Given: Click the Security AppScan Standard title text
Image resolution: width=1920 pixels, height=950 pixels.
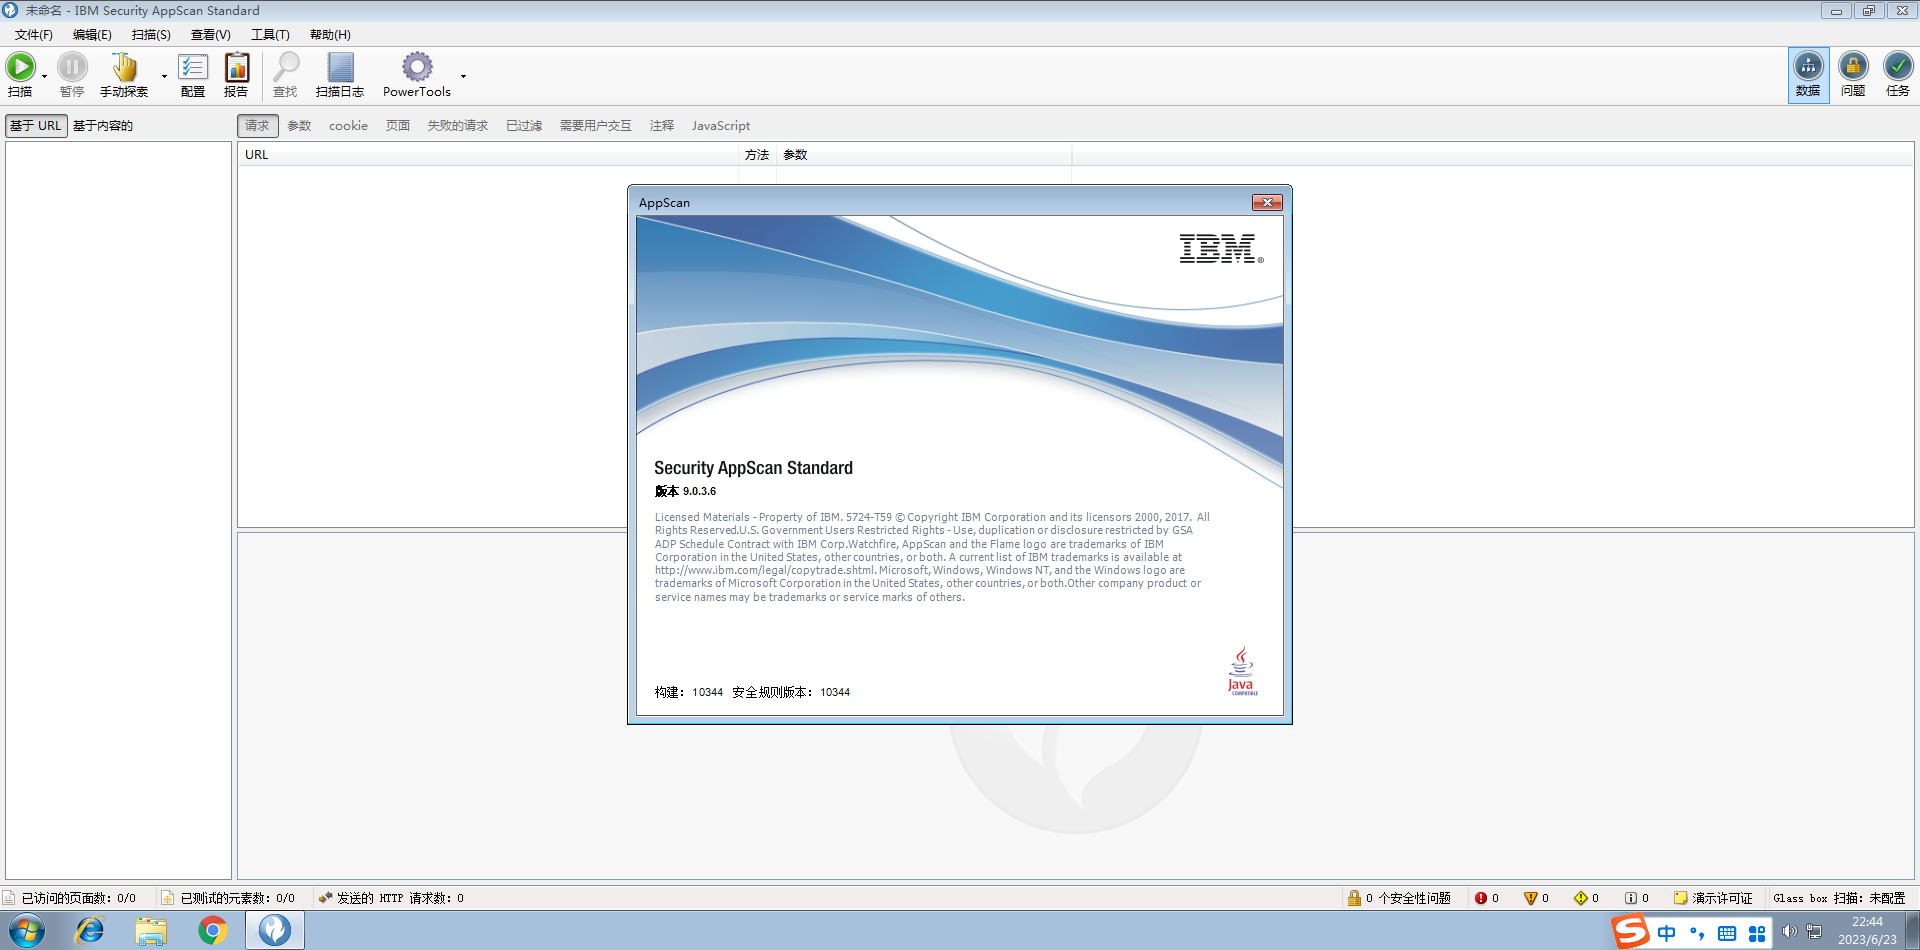Looking at the screenshot, I should coord(753,468).
